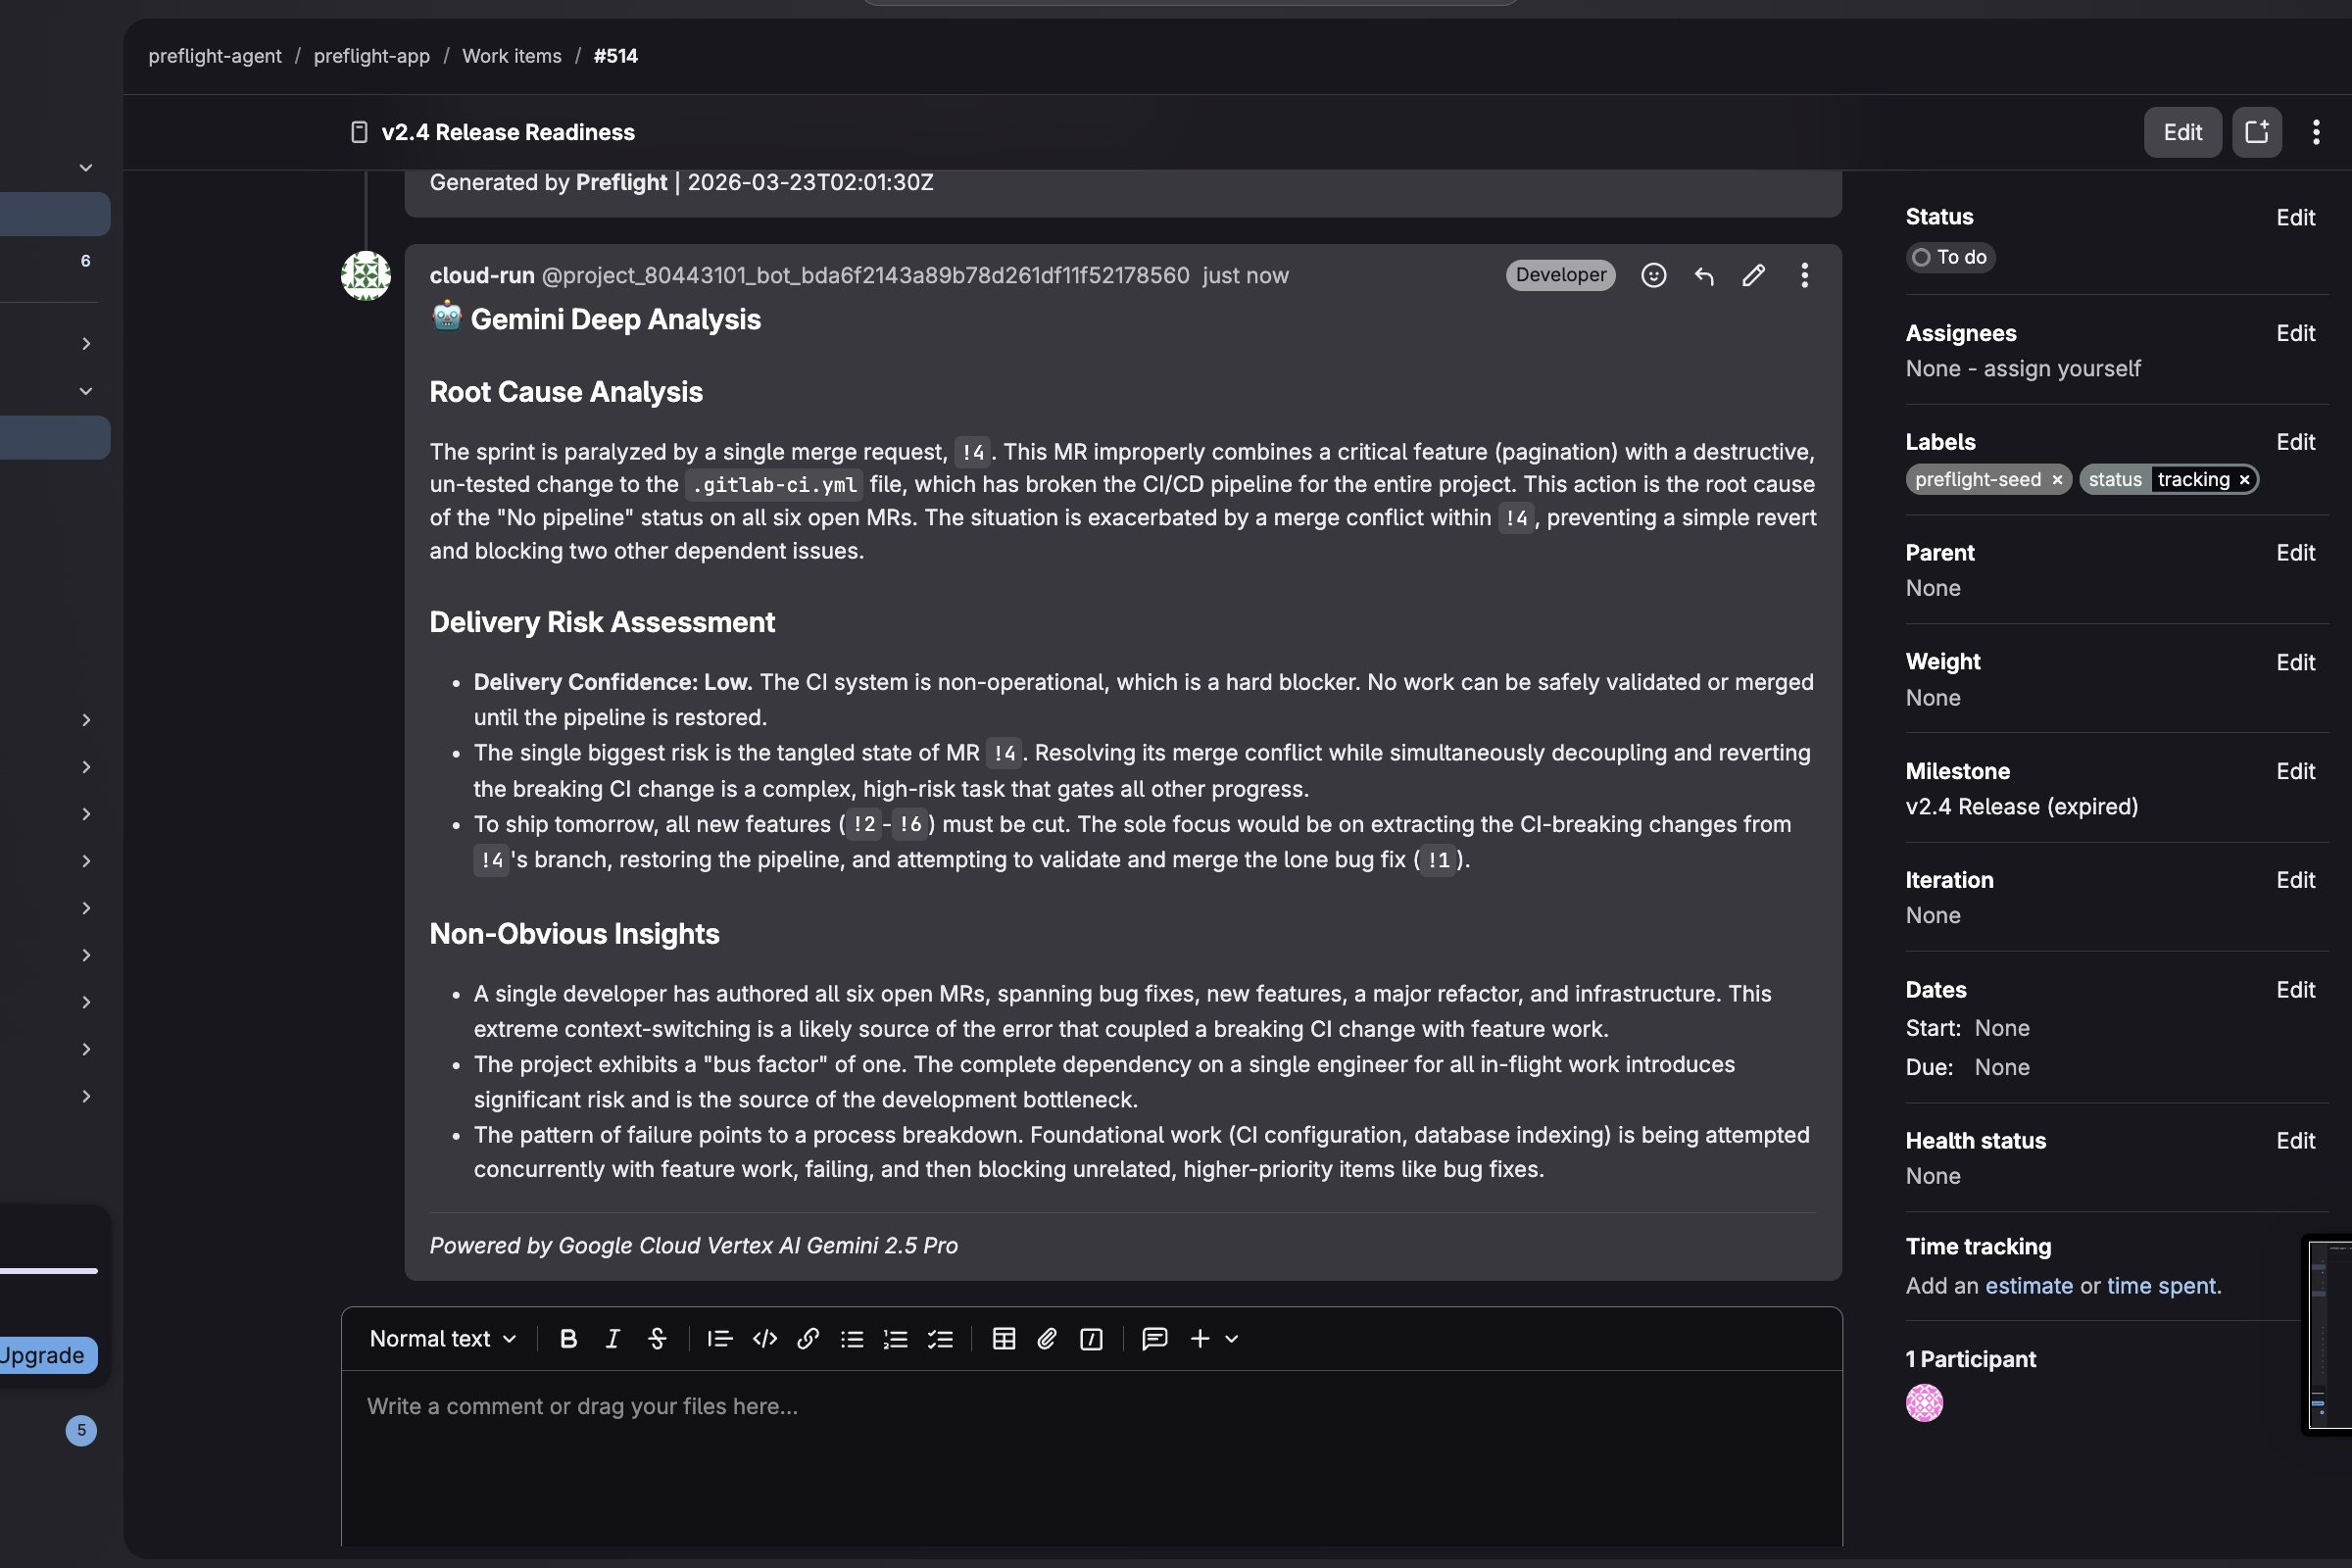Attach a file with the paperclip icon
The image size is (2352, 1568).
click(1047, 1339)
